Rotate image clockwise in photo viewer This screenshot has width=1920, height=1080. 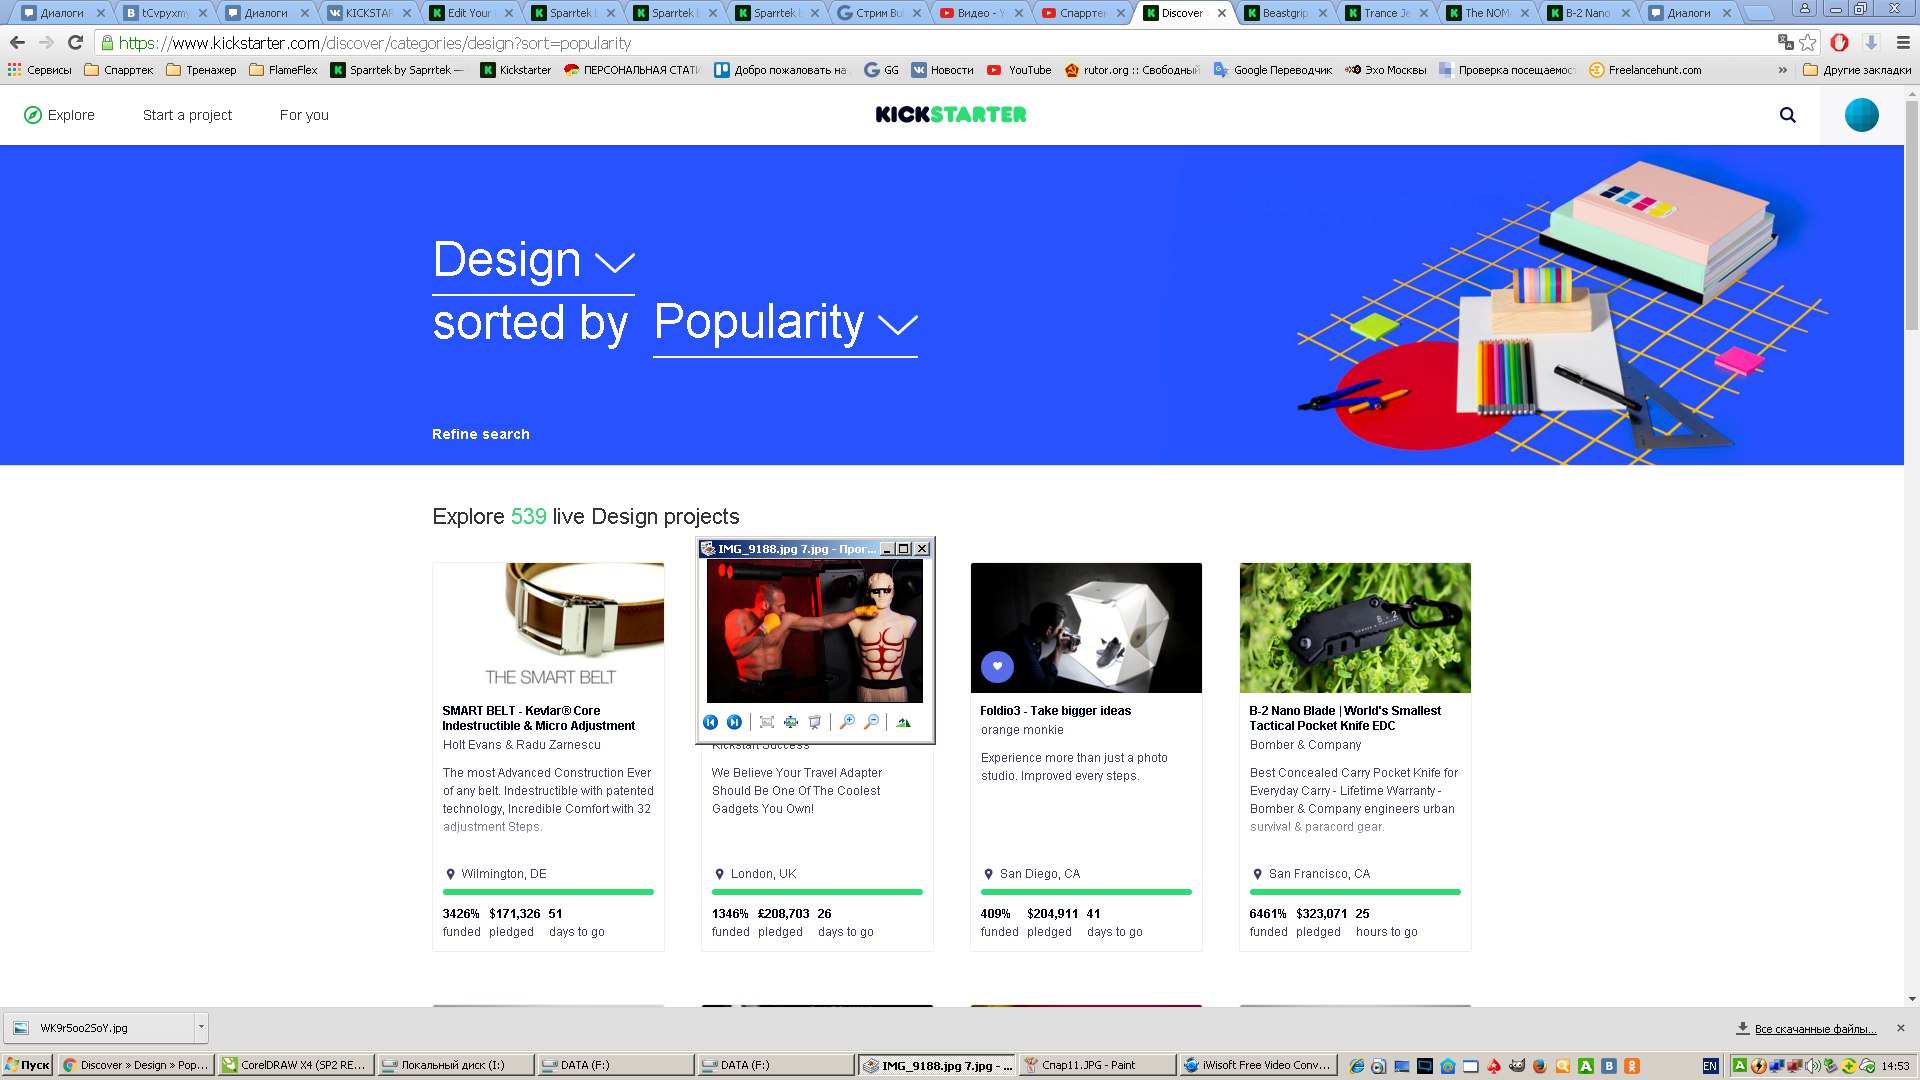click(903, 722)
